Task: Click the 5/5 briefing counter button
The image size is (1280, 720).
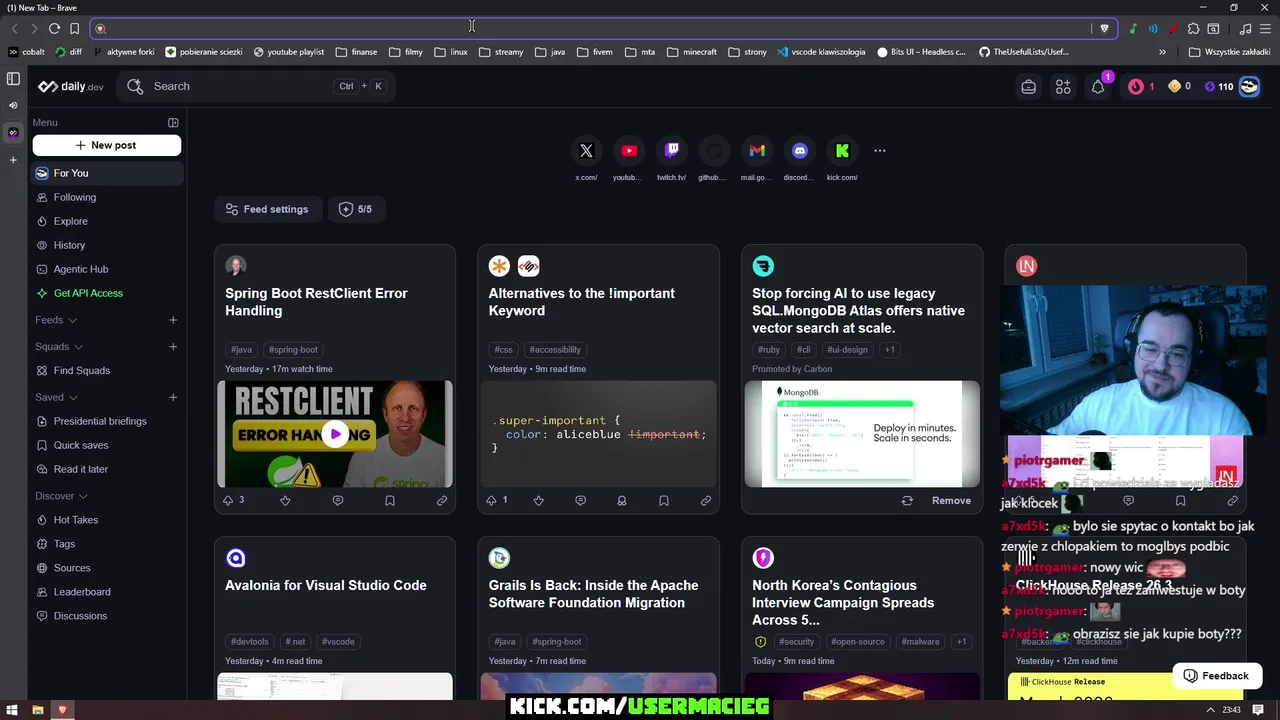Action: click(x=356, y=209)
